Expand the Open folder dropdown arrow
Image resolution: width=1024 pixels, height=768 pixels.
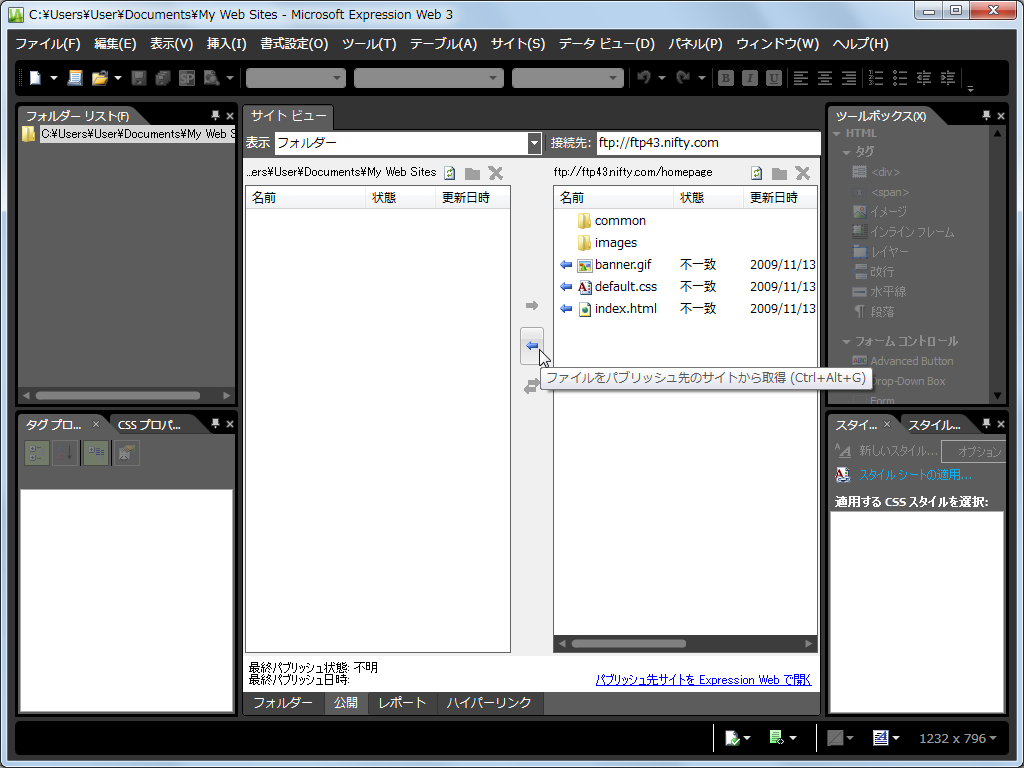pyautogui.click(x=118, y=78)
